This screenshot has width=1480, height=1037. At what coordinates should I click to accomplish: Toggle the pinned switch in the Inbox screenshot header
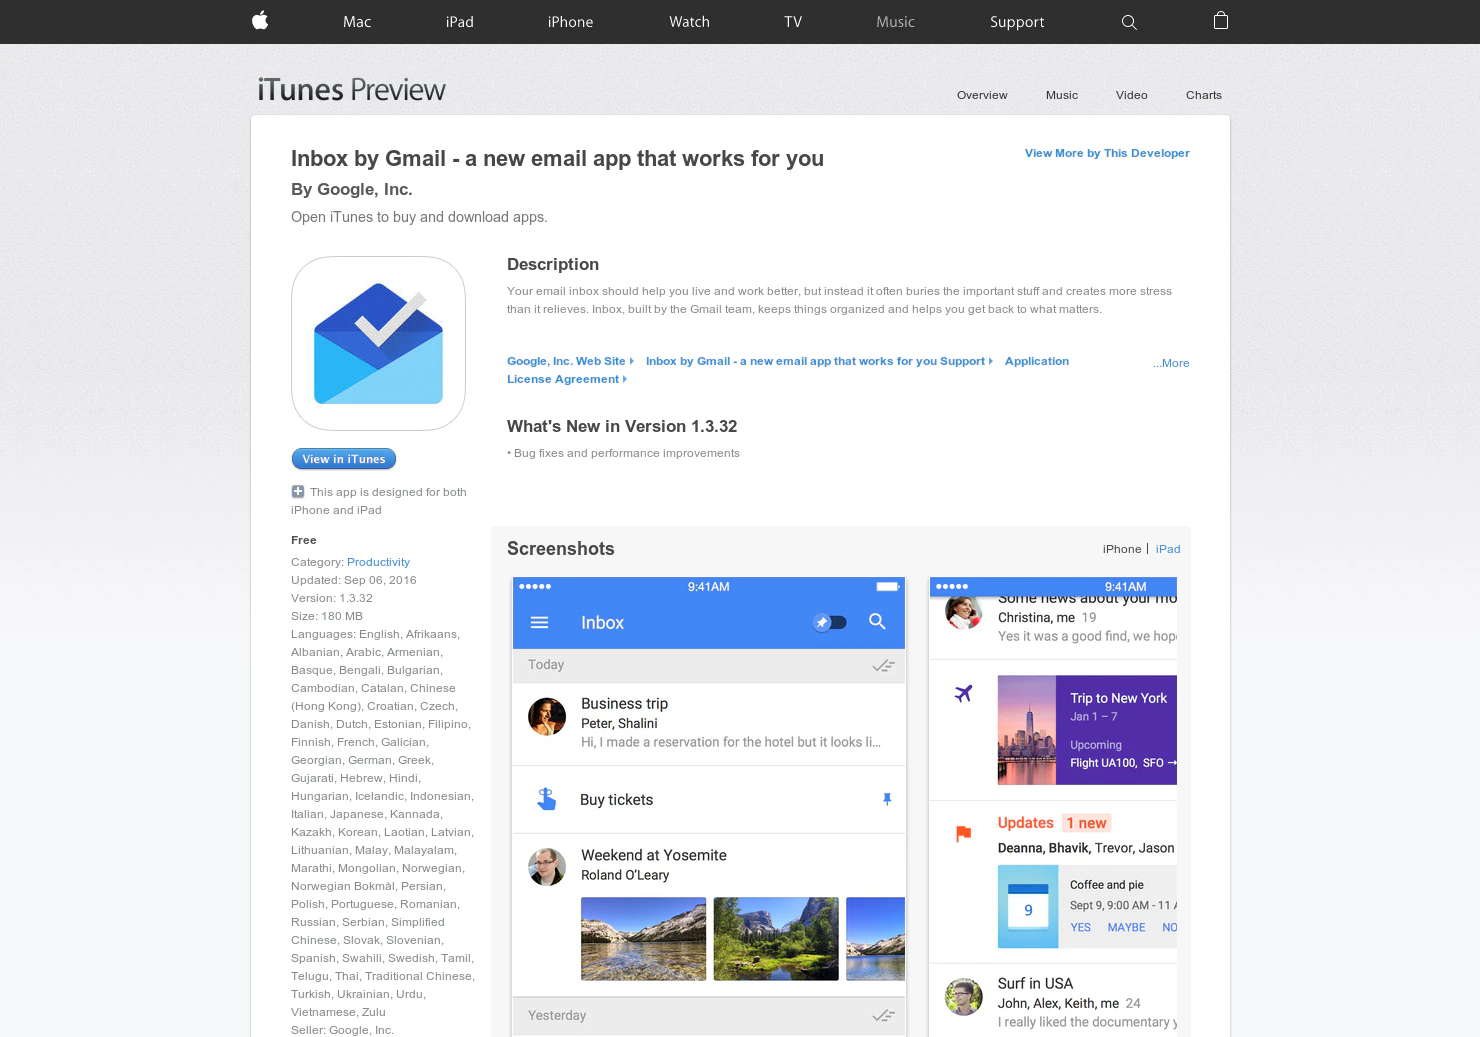[830, 622]
